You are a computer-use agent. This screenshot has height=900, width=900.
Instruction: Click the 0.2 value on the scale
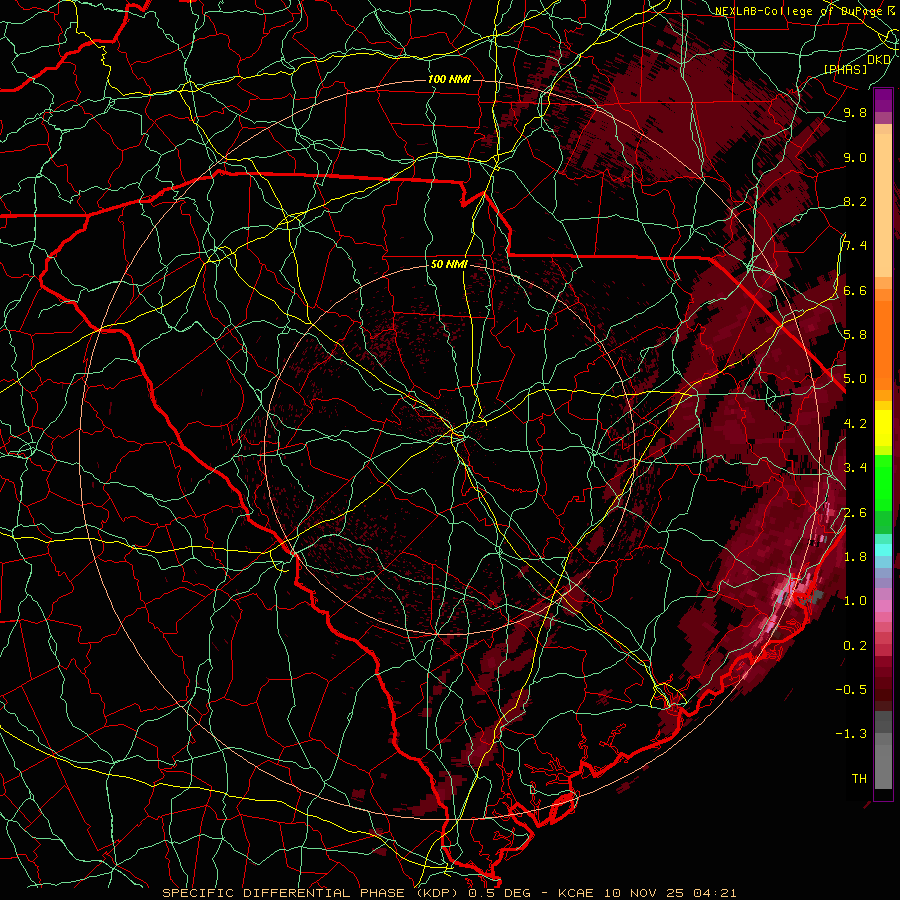click(x=855, y=646)
